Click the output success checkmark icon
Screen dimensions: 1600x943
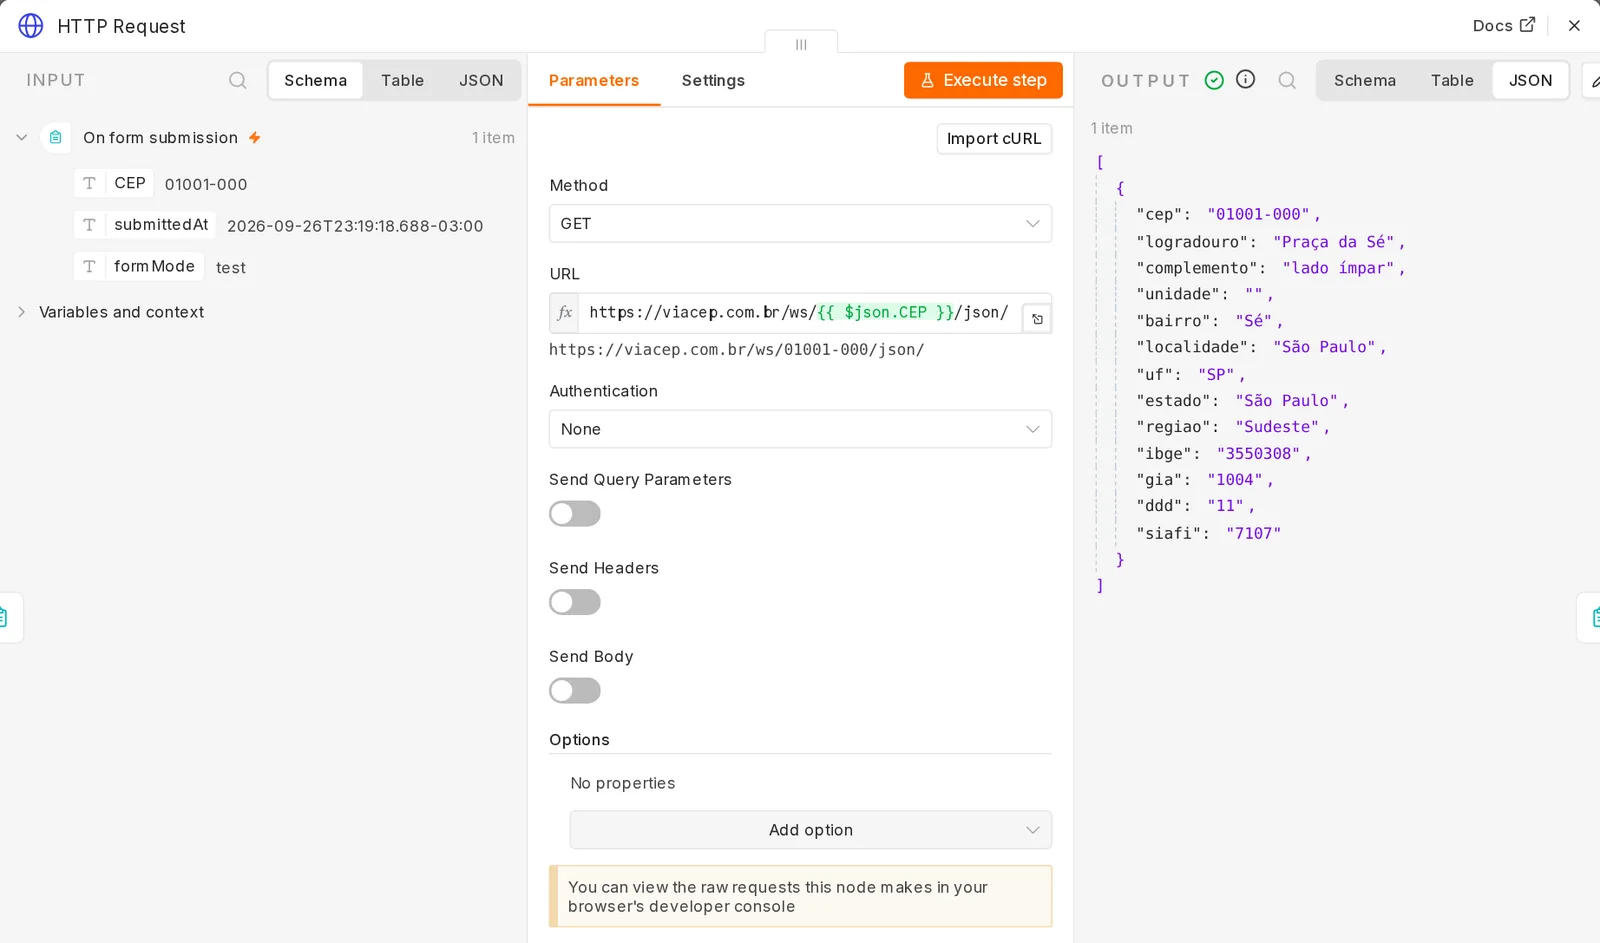pyautogui.click(x=1214, y=80)
